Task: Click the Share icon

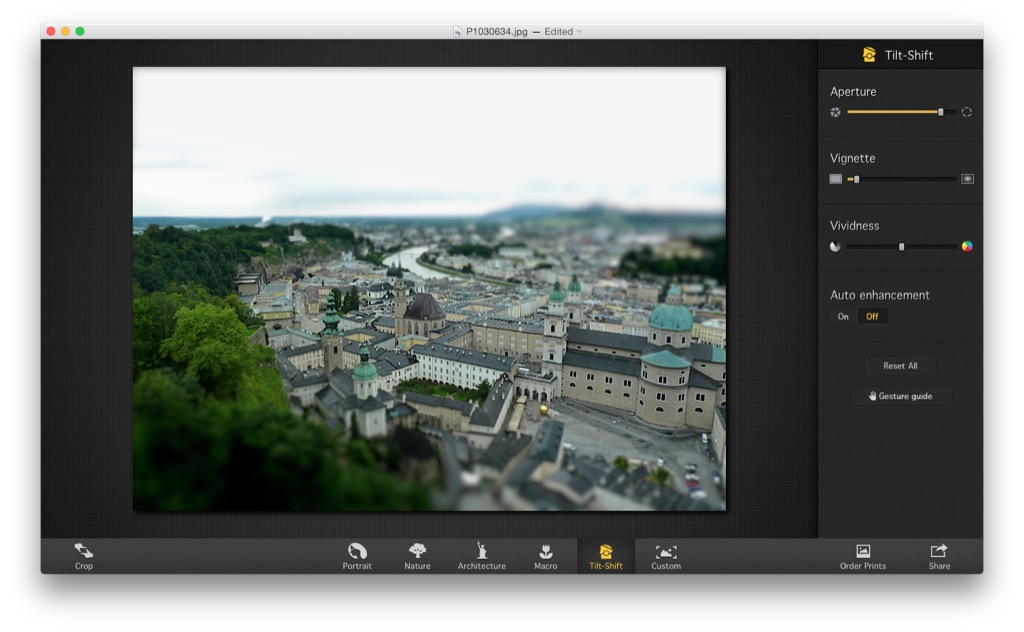Action: [939, 556]
